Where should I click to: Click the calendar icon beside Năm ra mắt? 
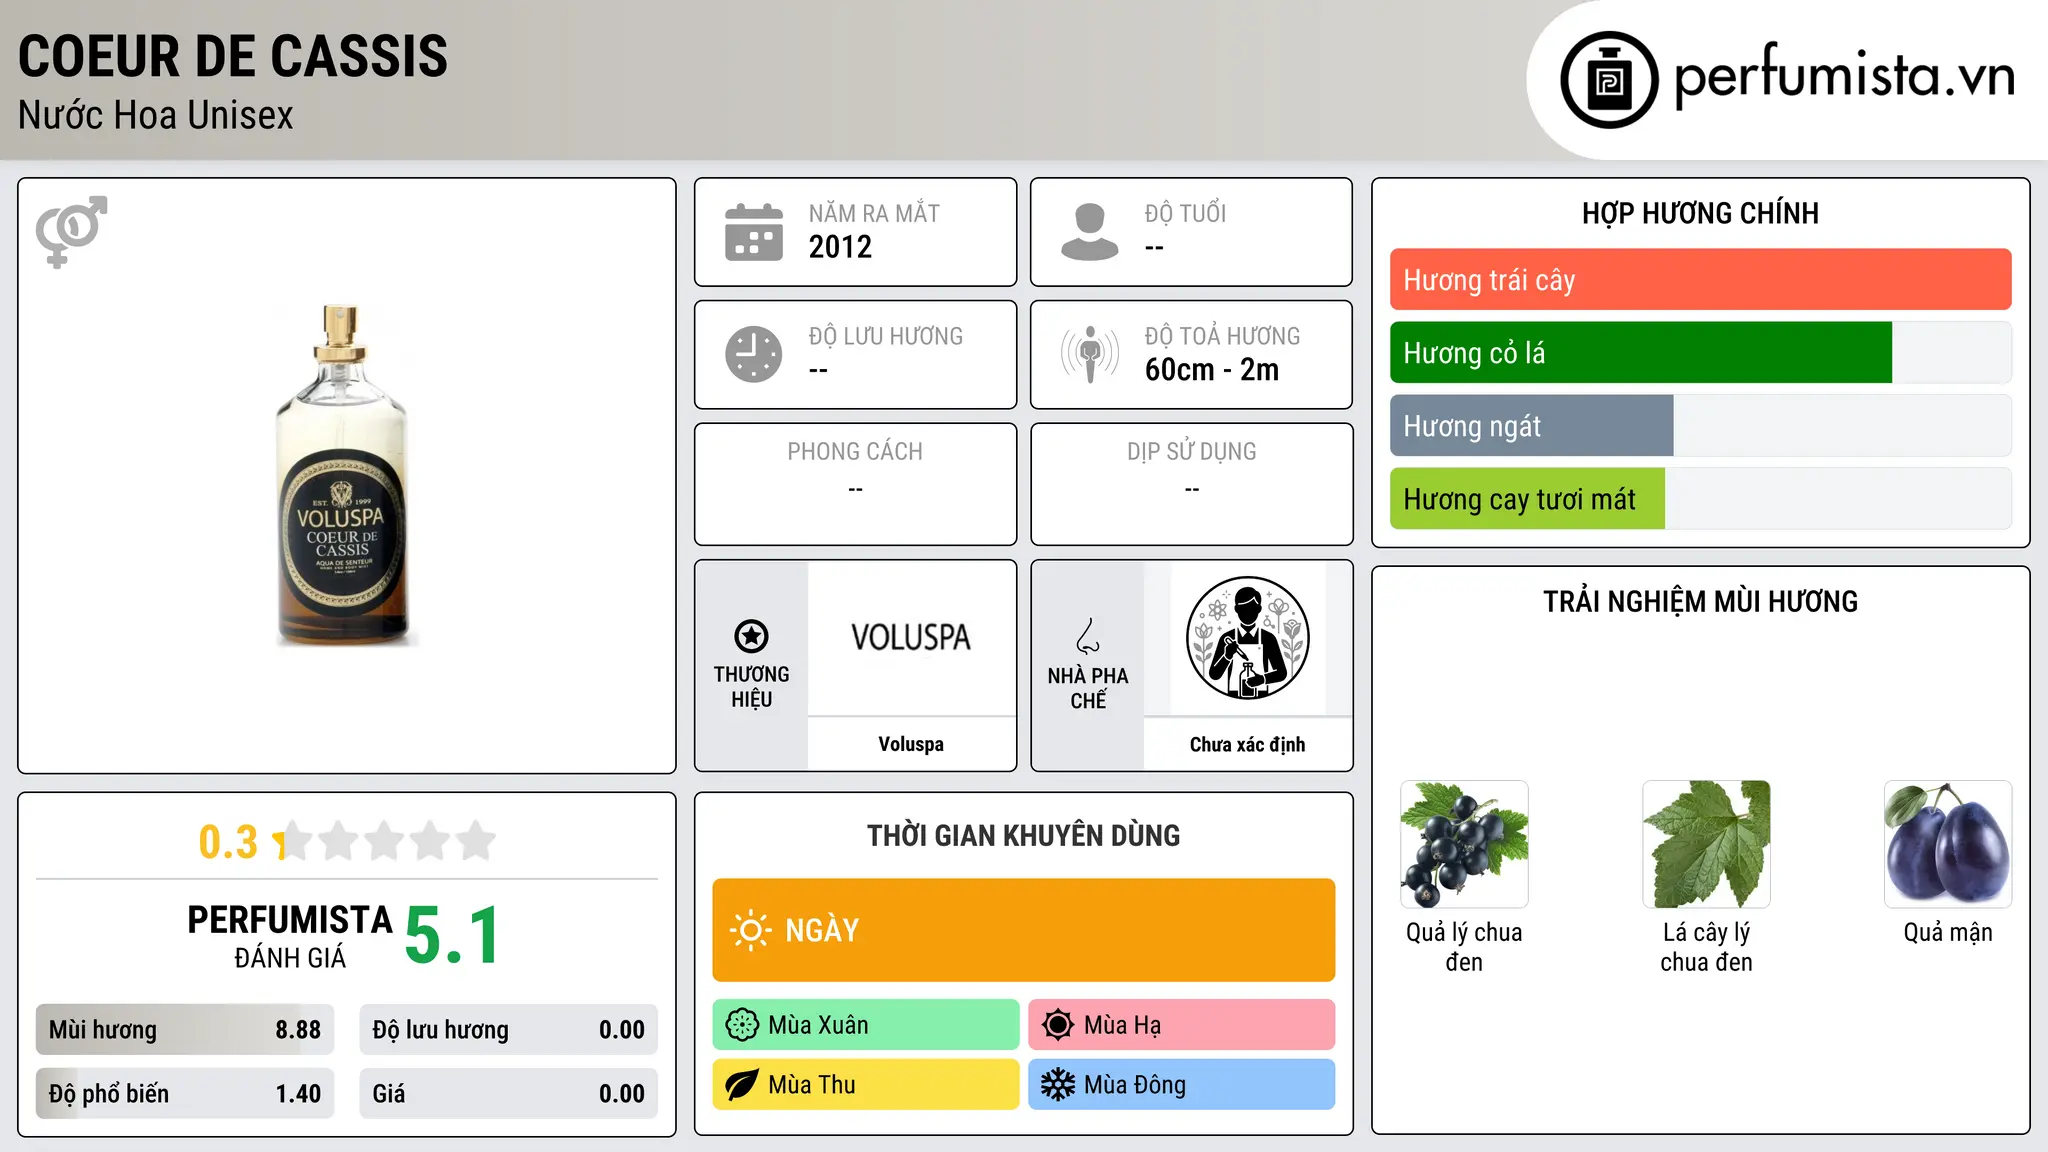[754, 232]
